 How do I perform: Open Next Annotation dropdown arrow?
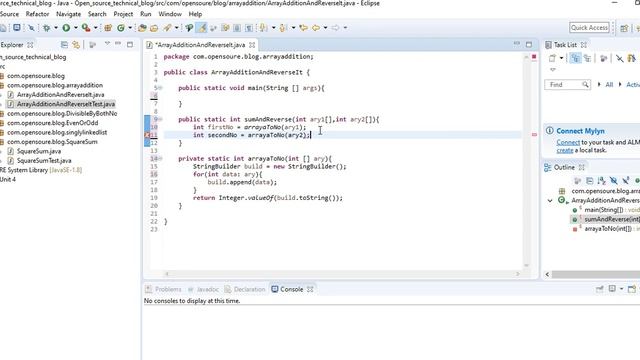pos(273,28)
